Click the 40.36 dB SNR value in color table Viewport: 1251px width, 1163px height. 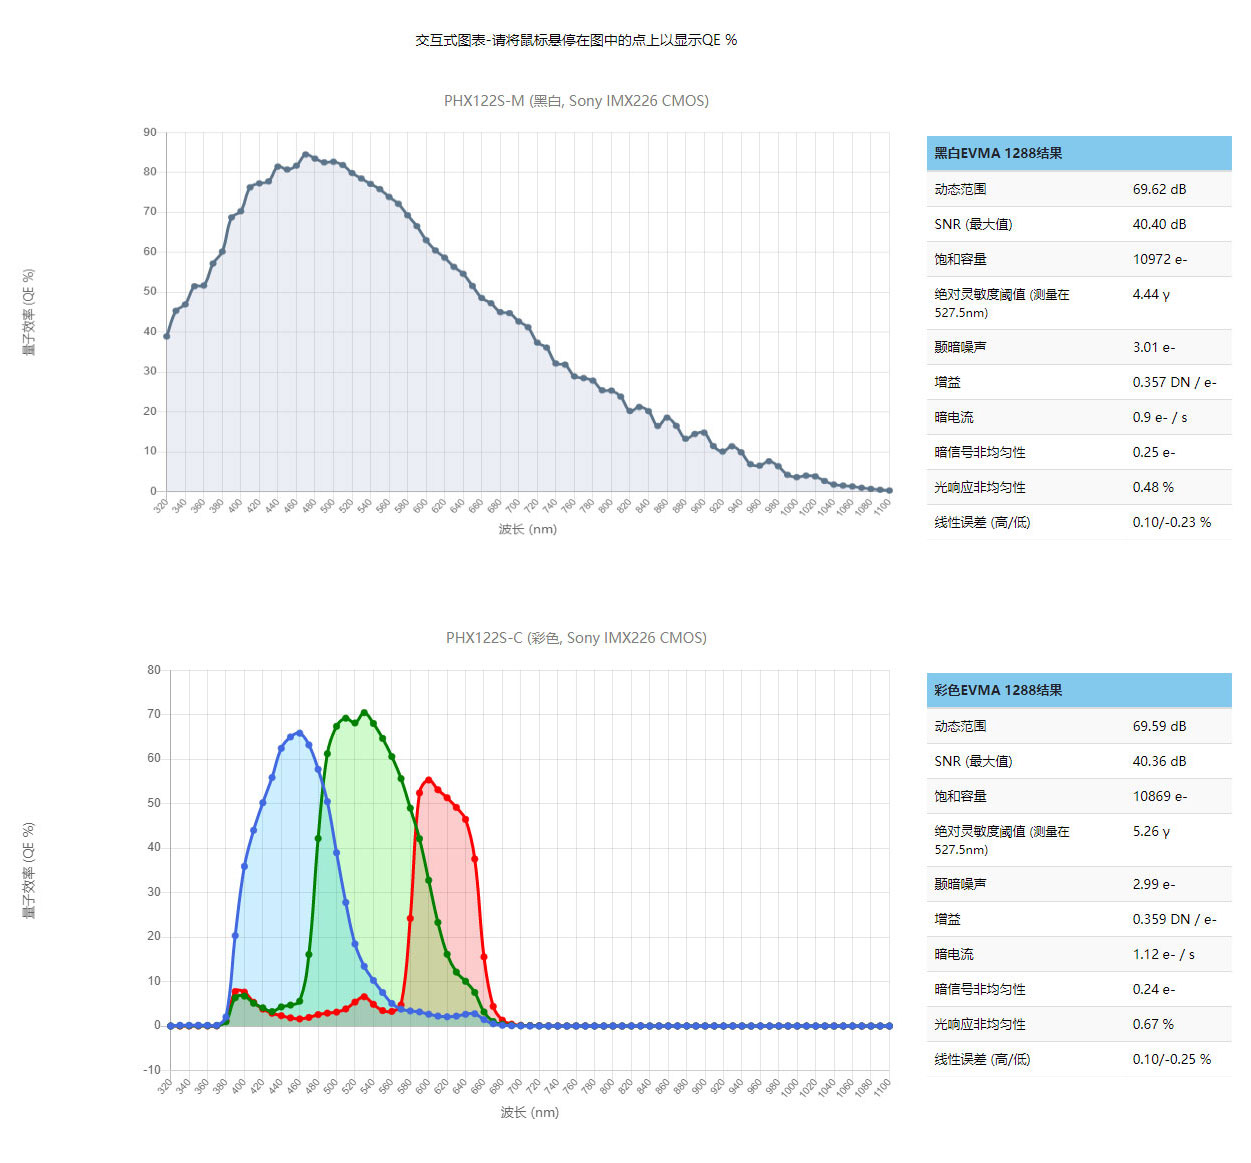click(1159, 761)
